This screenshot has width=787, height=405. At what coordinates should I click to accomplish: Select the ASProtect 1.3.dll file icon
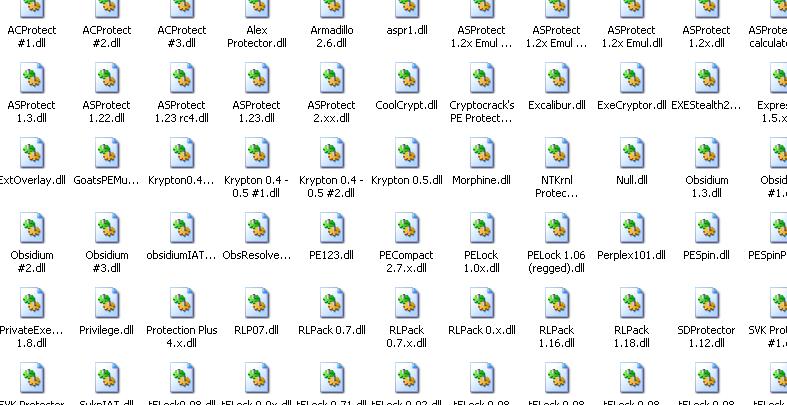tap(32, 79)
